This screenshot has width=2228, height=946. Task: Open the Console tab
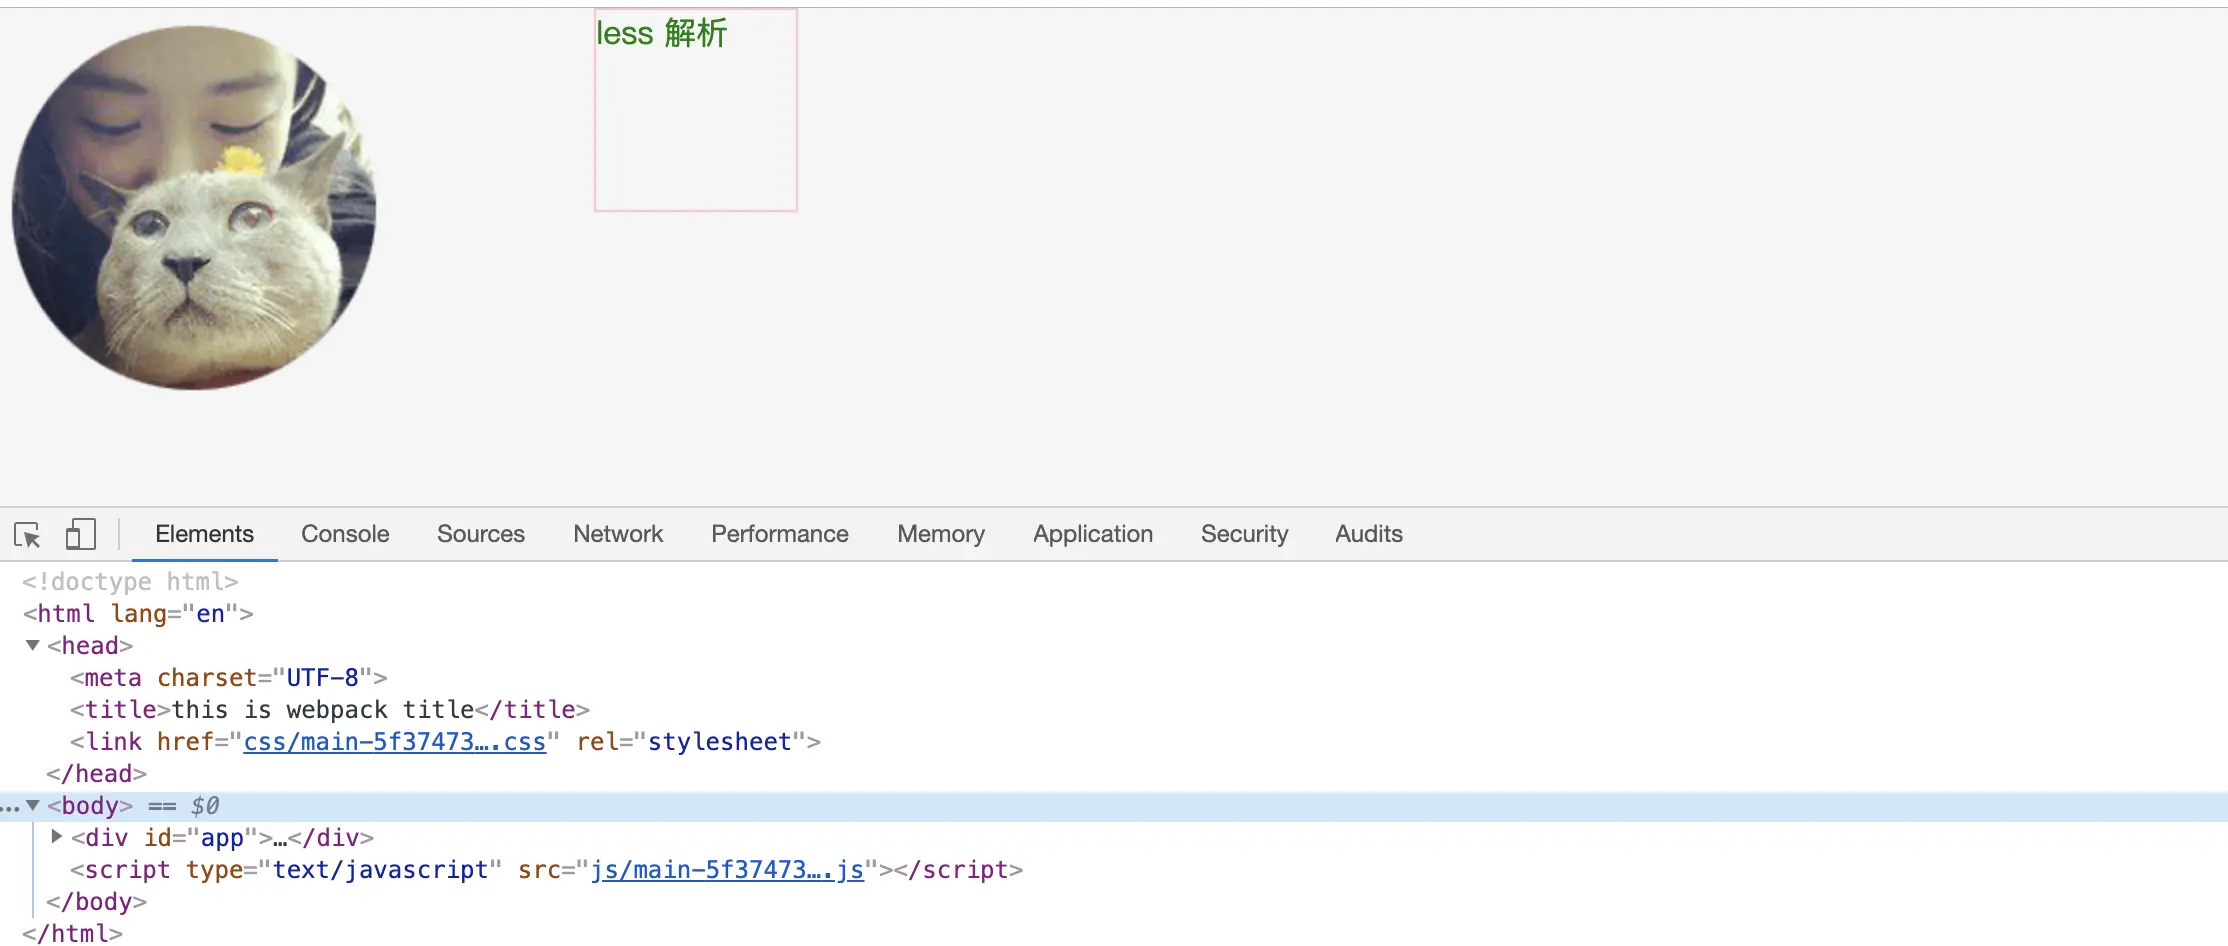pos(345,534)
